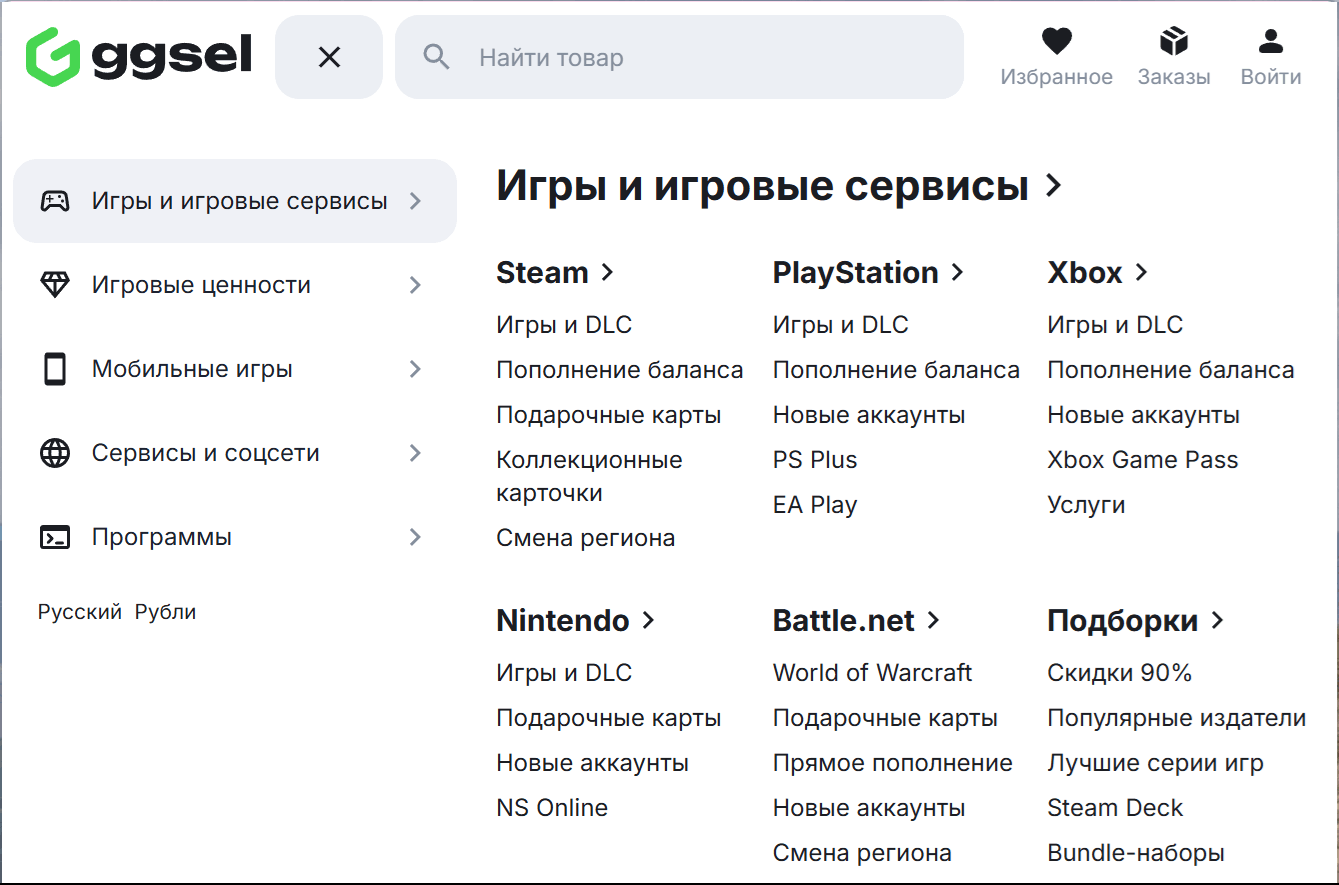Open 'NS Online' under Nintendo
Viewport: 1339px width, 885px height.
552,808
